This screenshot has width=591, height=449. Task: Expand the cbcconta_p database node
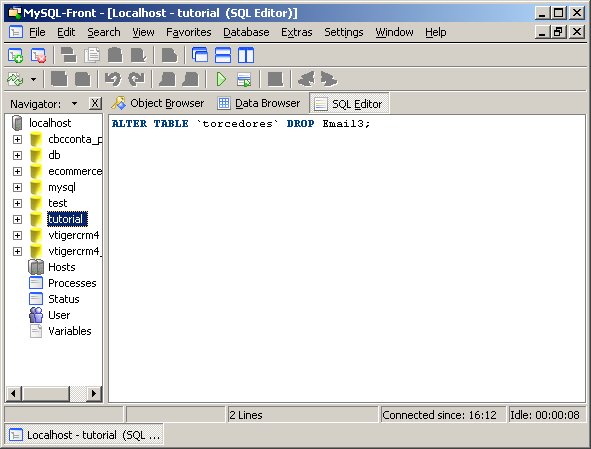click(x=17, y=139)
